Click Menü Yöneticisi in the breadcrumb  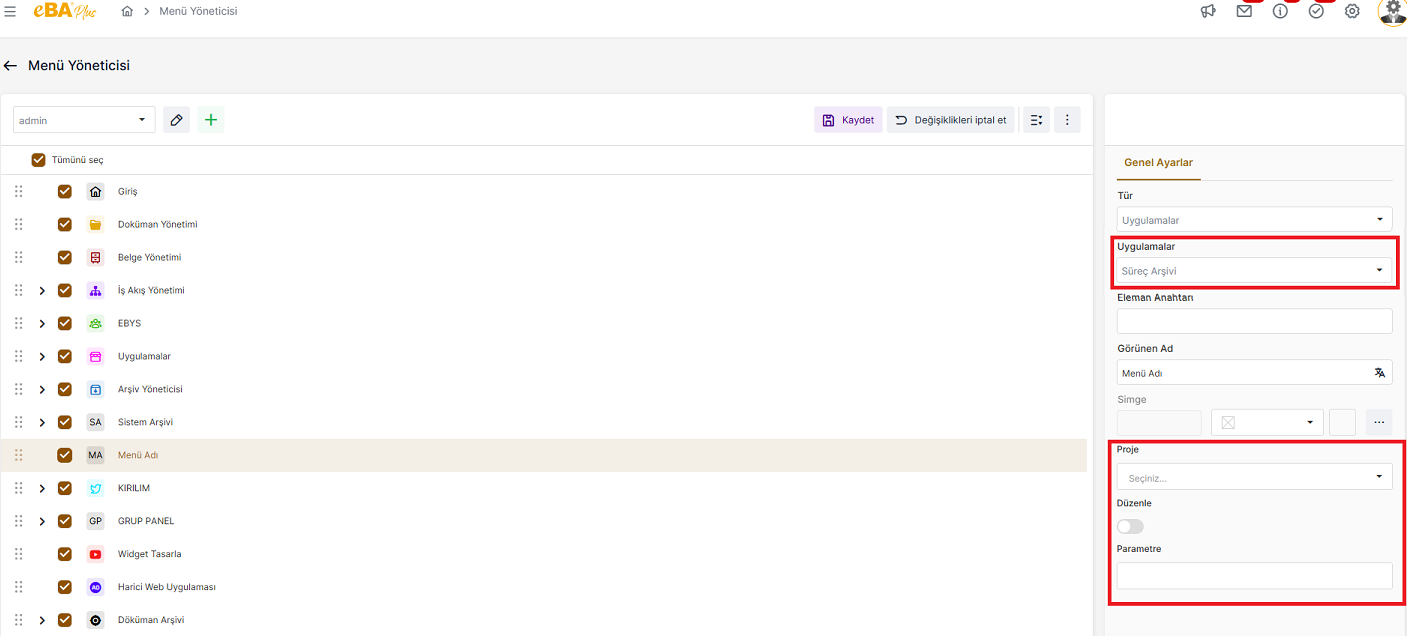[198, 11]
